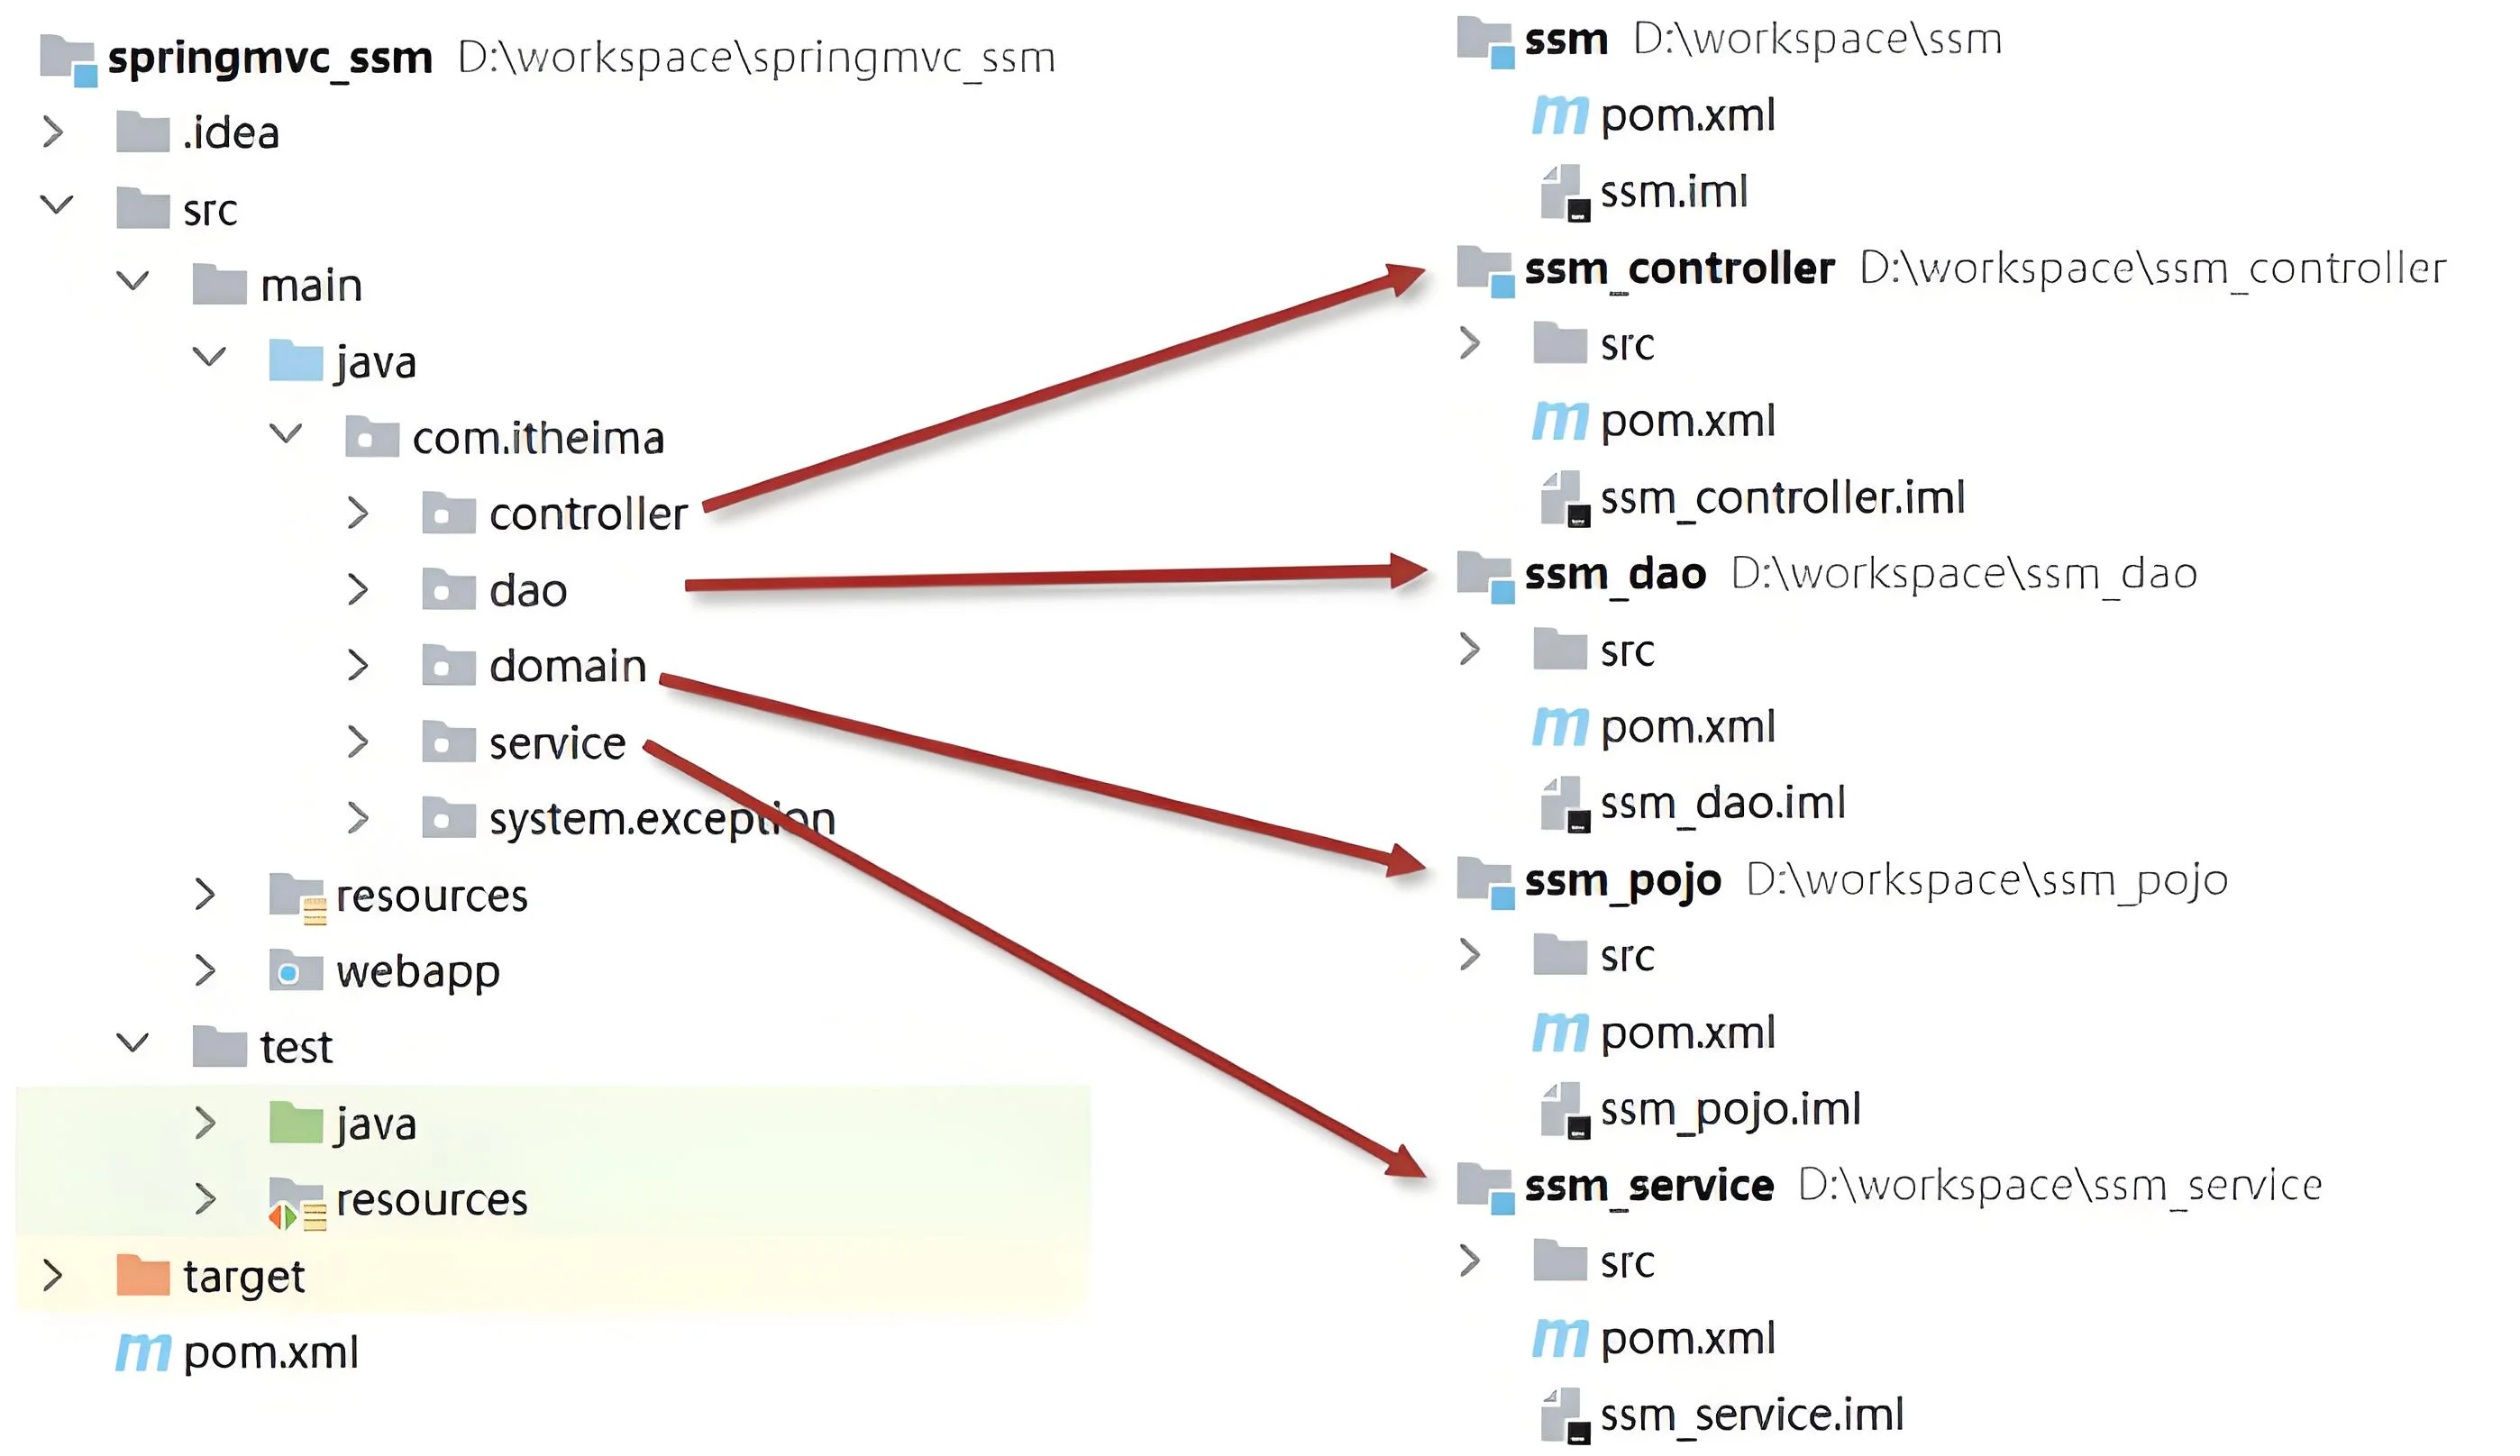Viewport: 2520px width, 1456px height.
Task: Select ssm_service.iml file
Action: click(x=1751, y=1414)
